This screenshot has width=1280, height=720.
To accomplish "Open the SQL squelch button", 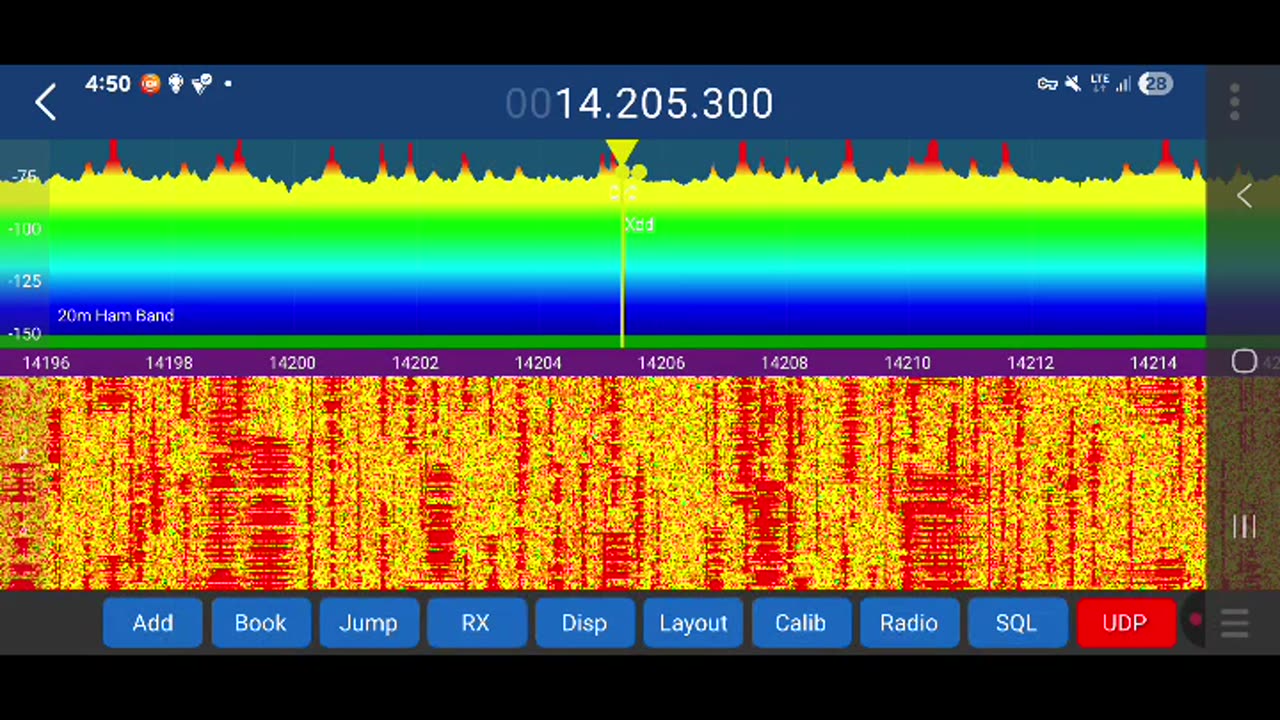I will tap(1017, 623).
